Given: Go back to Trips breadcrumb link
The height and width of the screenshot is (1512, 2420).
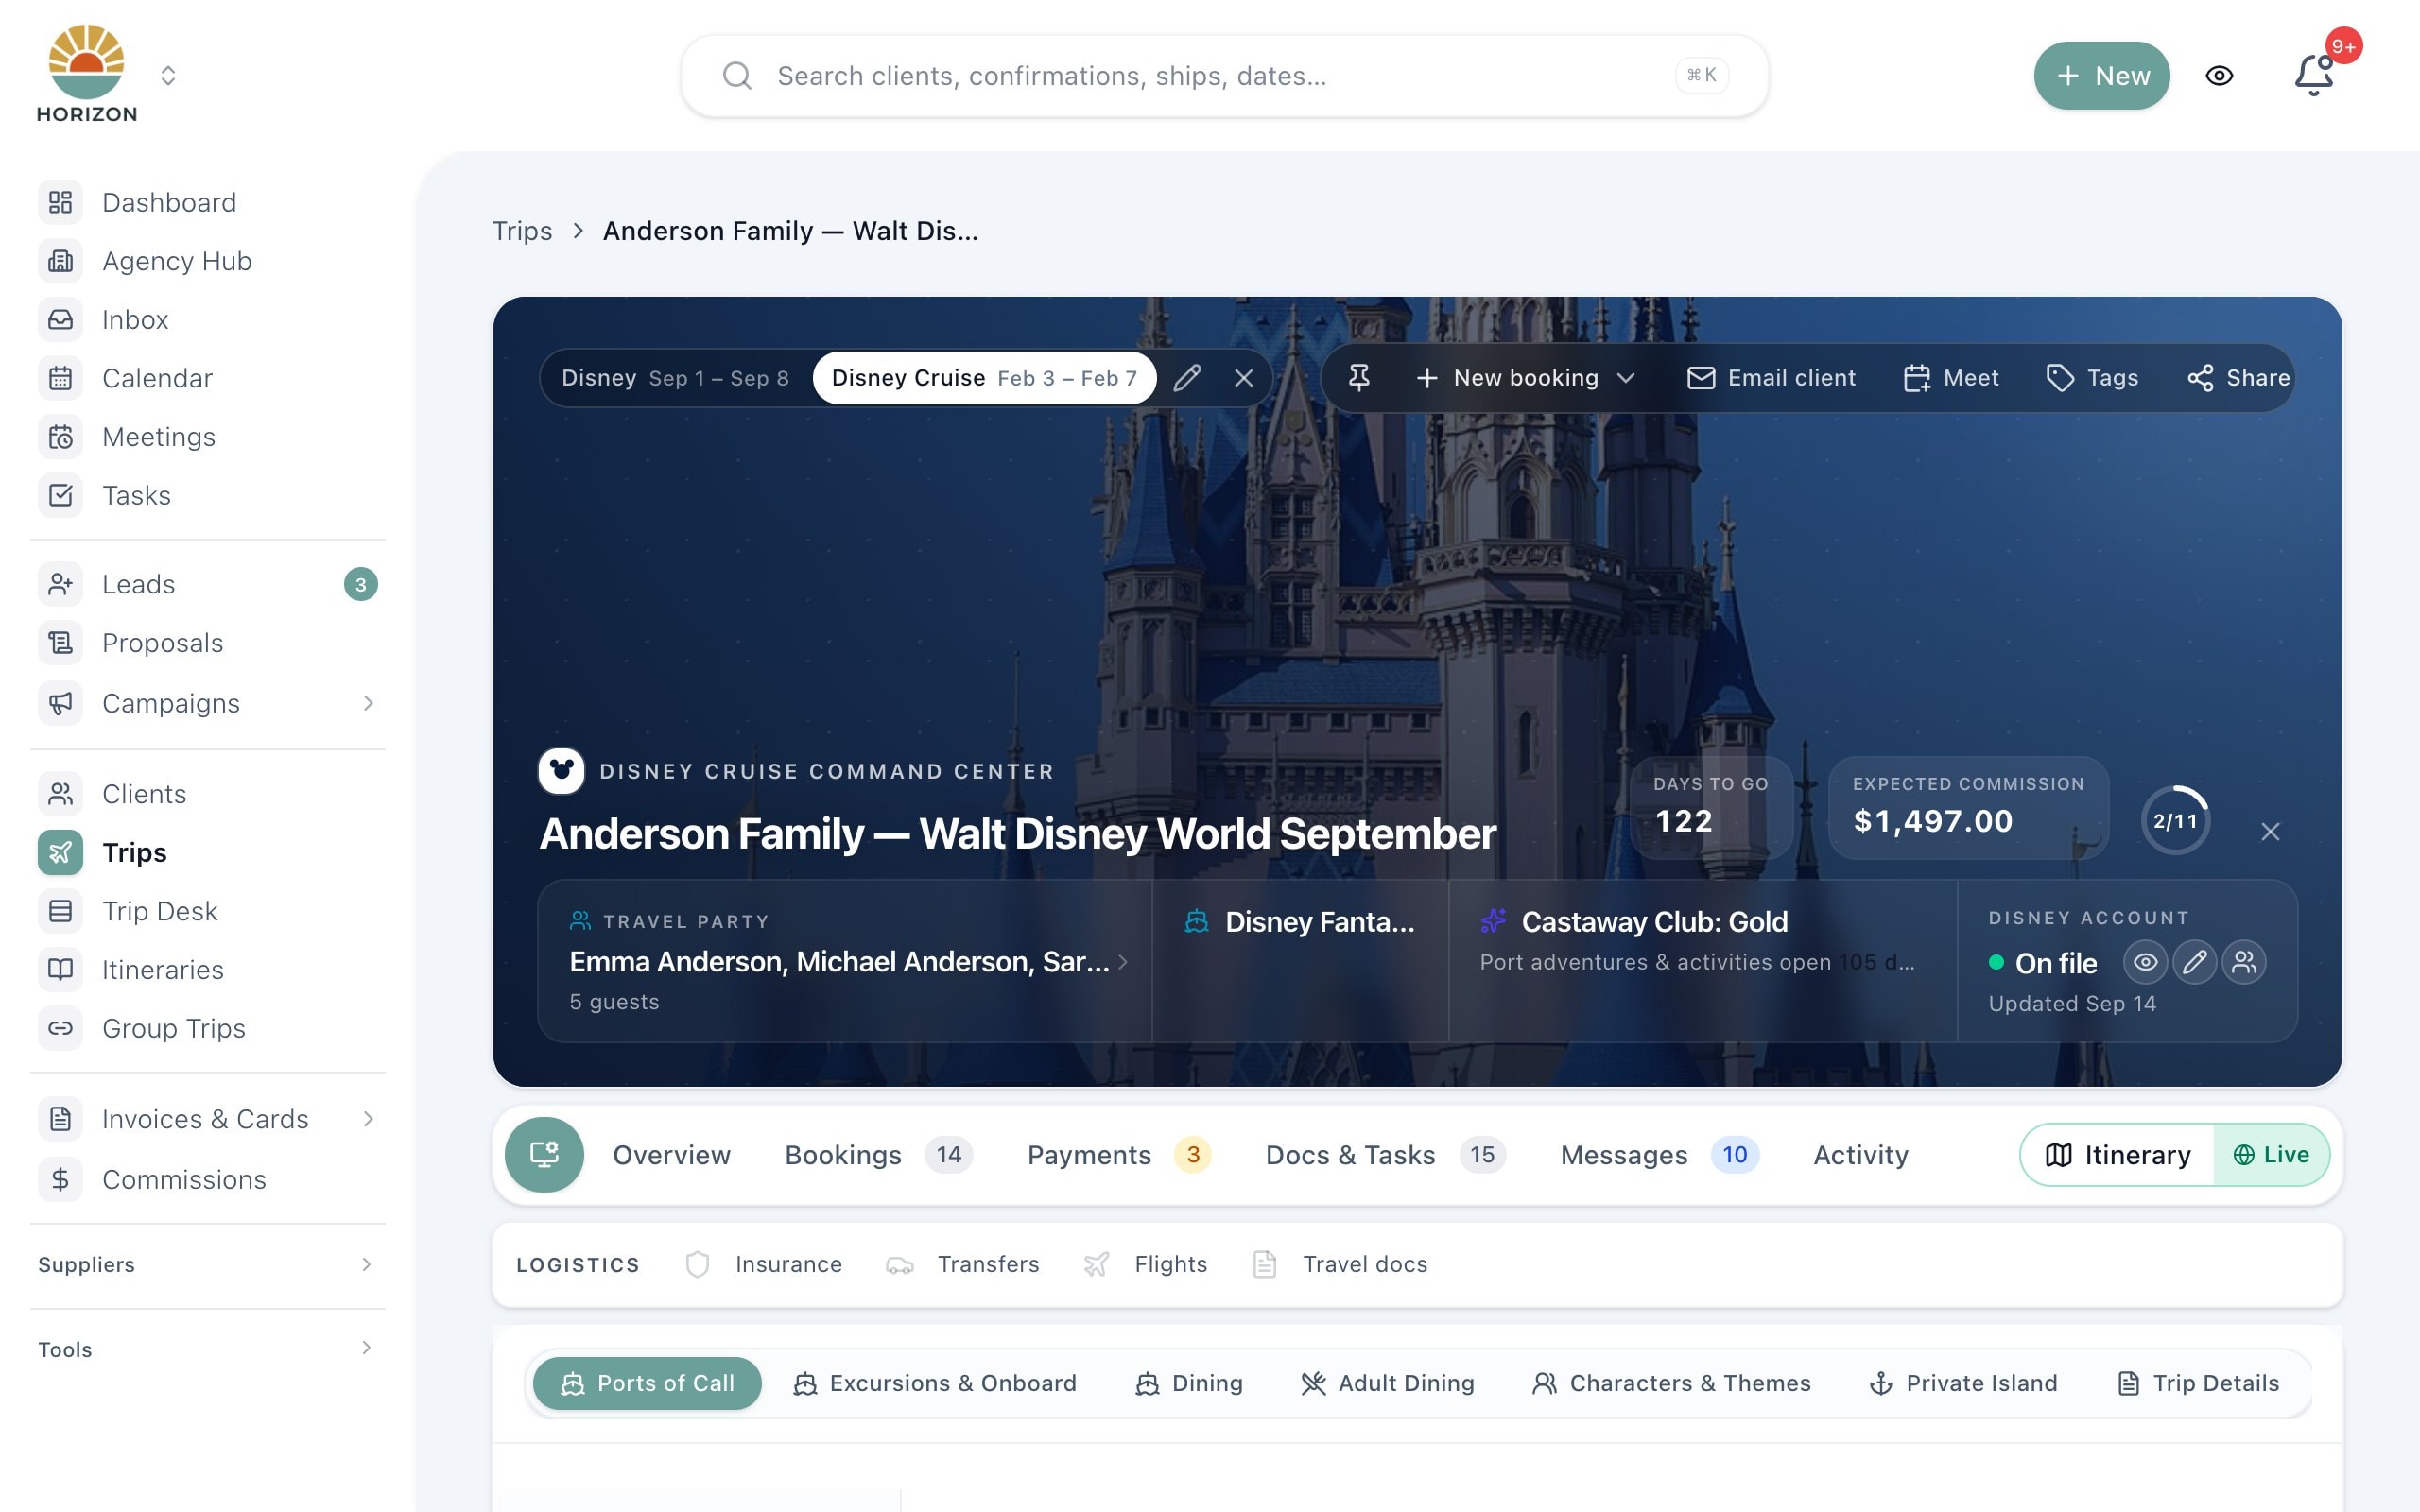Looking at the screenshot, I should tap(522, 231).
